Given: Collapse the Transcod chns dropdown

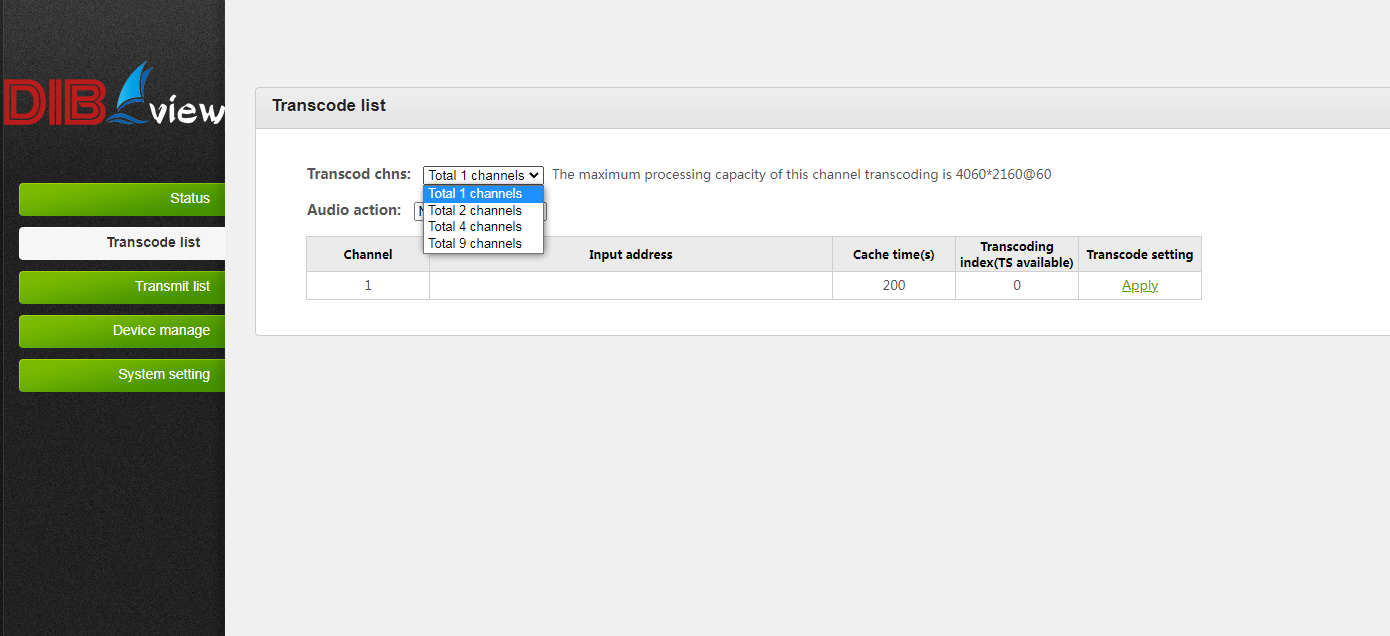Looking at the screenshot, I should 483,175.
